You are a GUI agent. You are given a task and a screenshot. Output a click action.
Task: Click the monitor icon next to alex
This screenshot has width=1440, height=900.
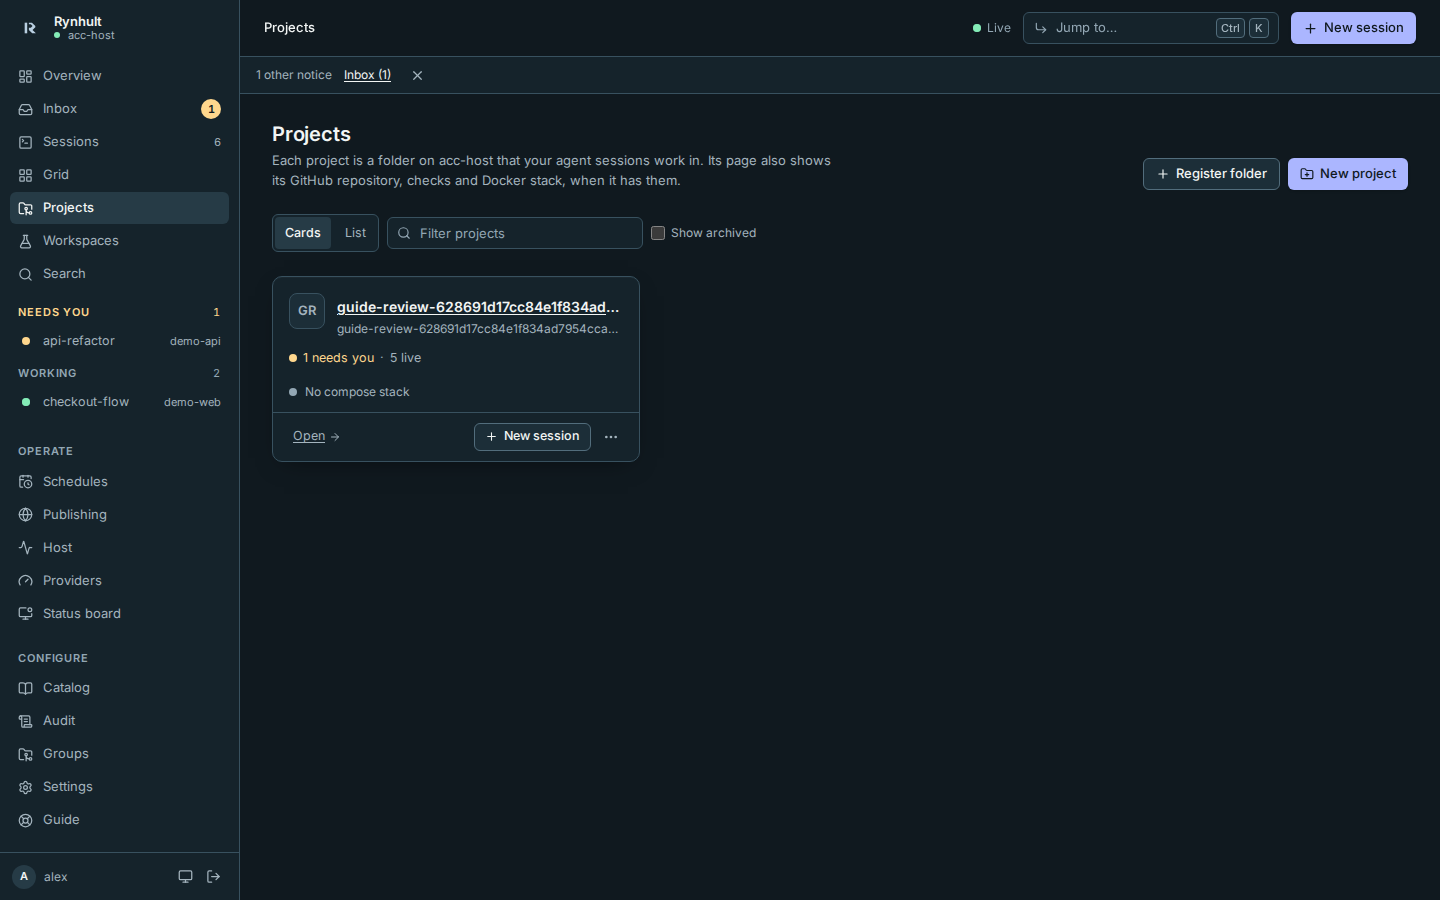(x=185, y=877)
